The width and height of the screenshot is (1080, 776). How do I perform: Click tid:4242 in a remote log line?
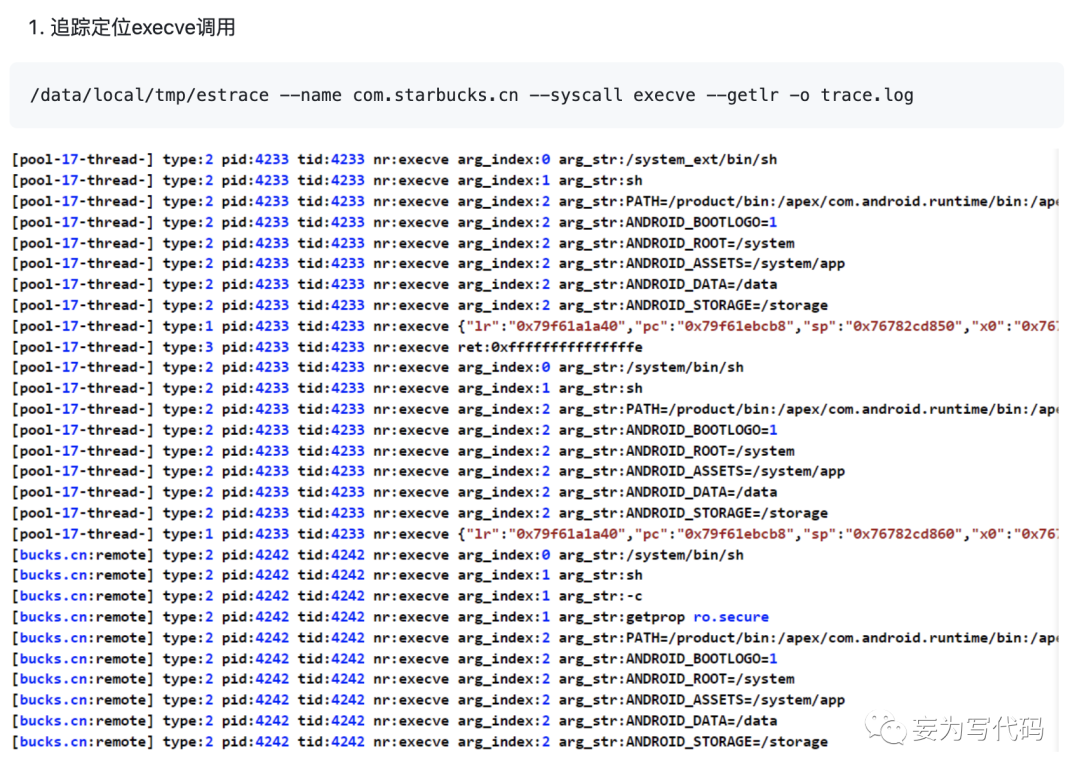coord(331,575)
